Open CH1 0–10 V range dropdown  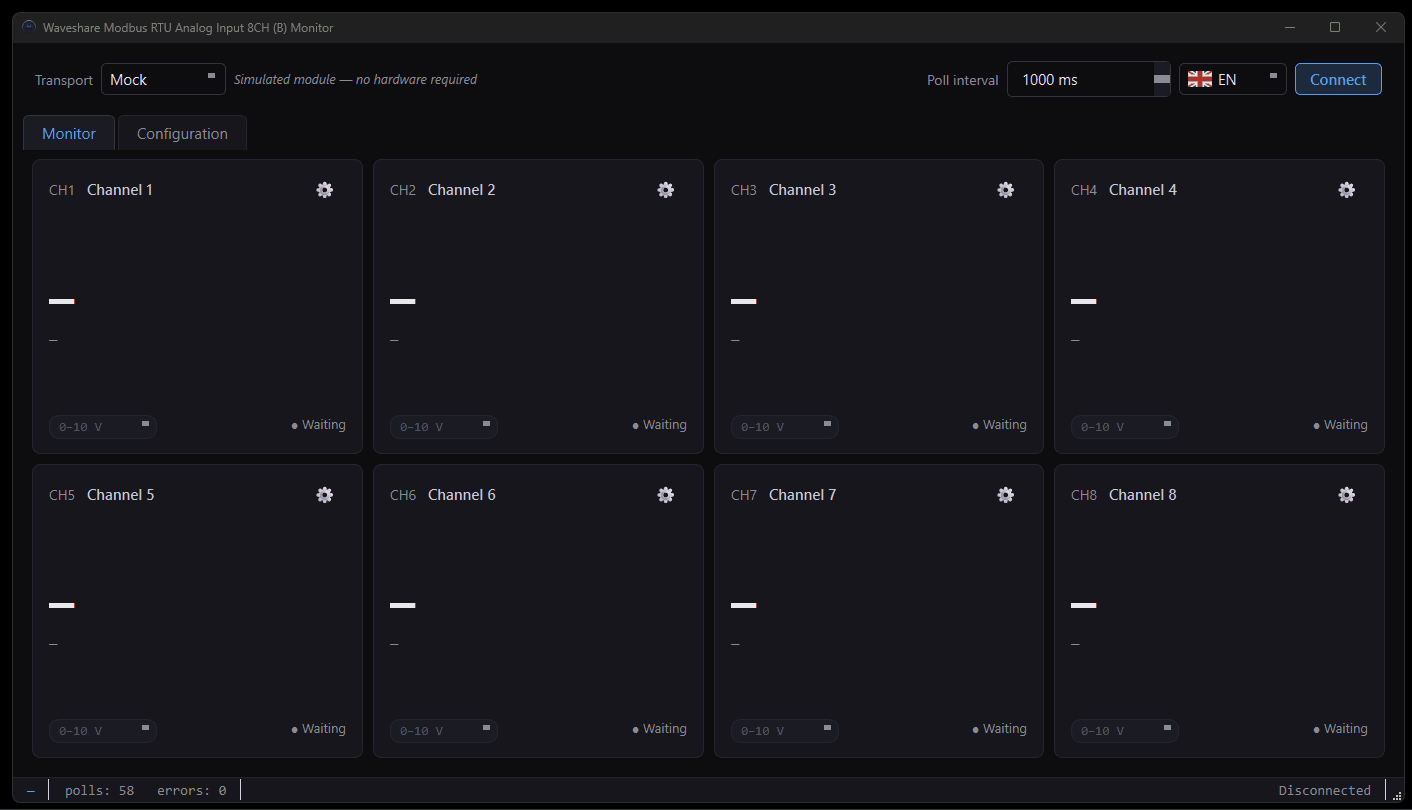[103, 427]
